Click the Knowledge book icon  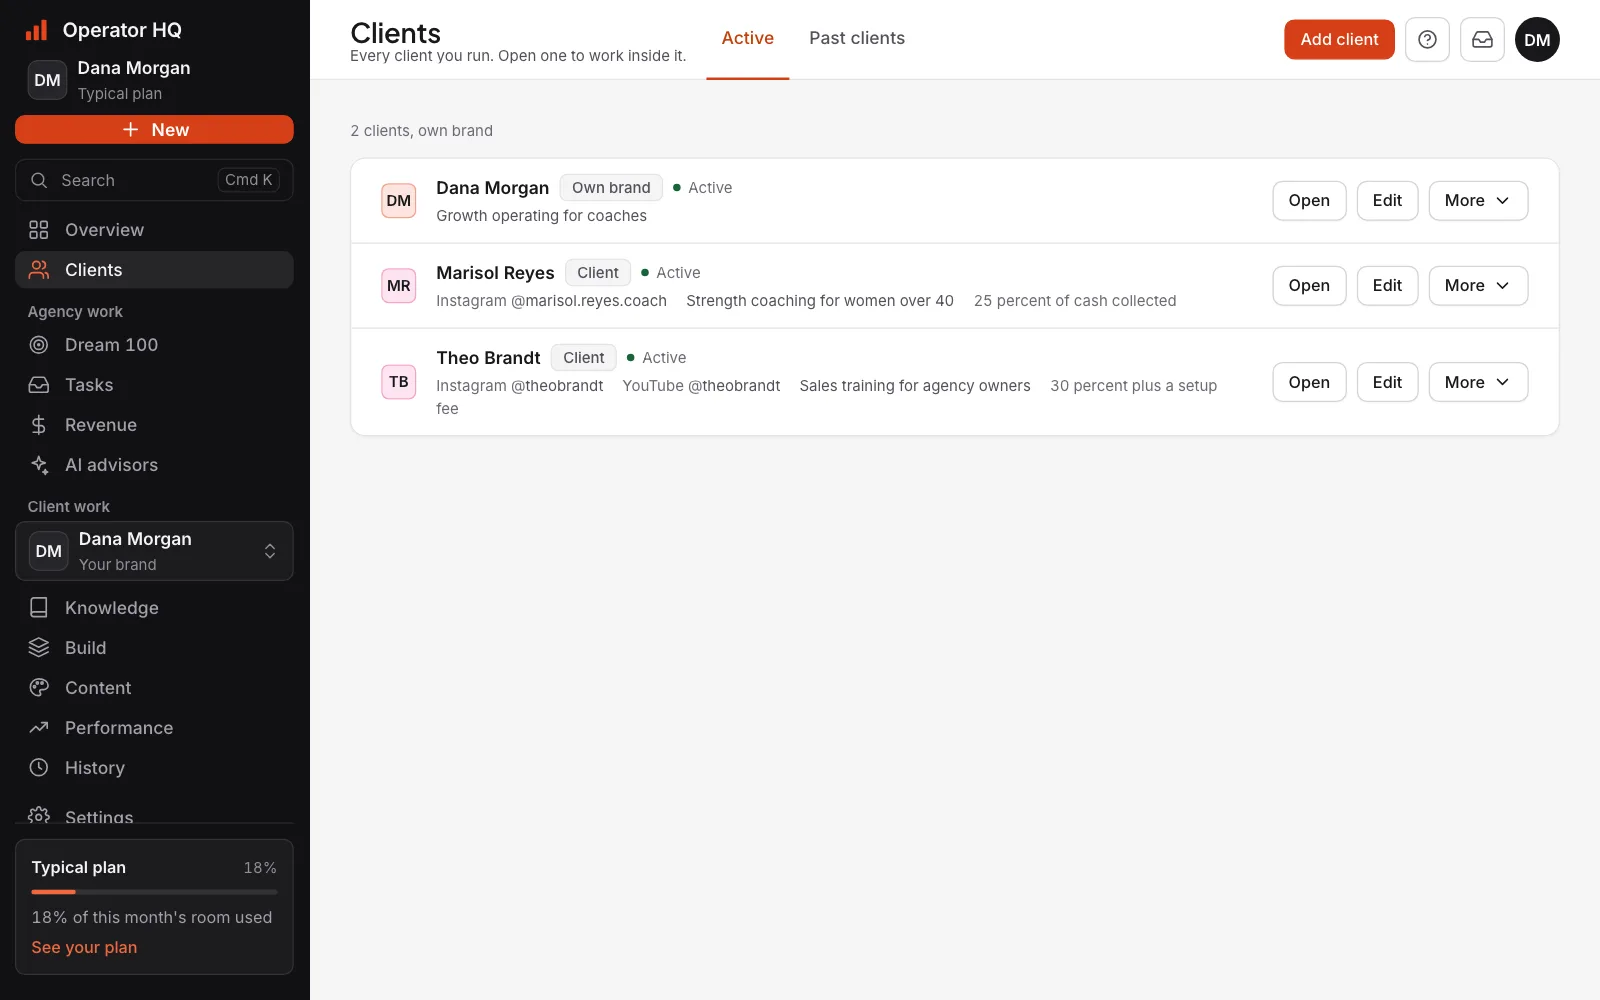click(39, 608)
